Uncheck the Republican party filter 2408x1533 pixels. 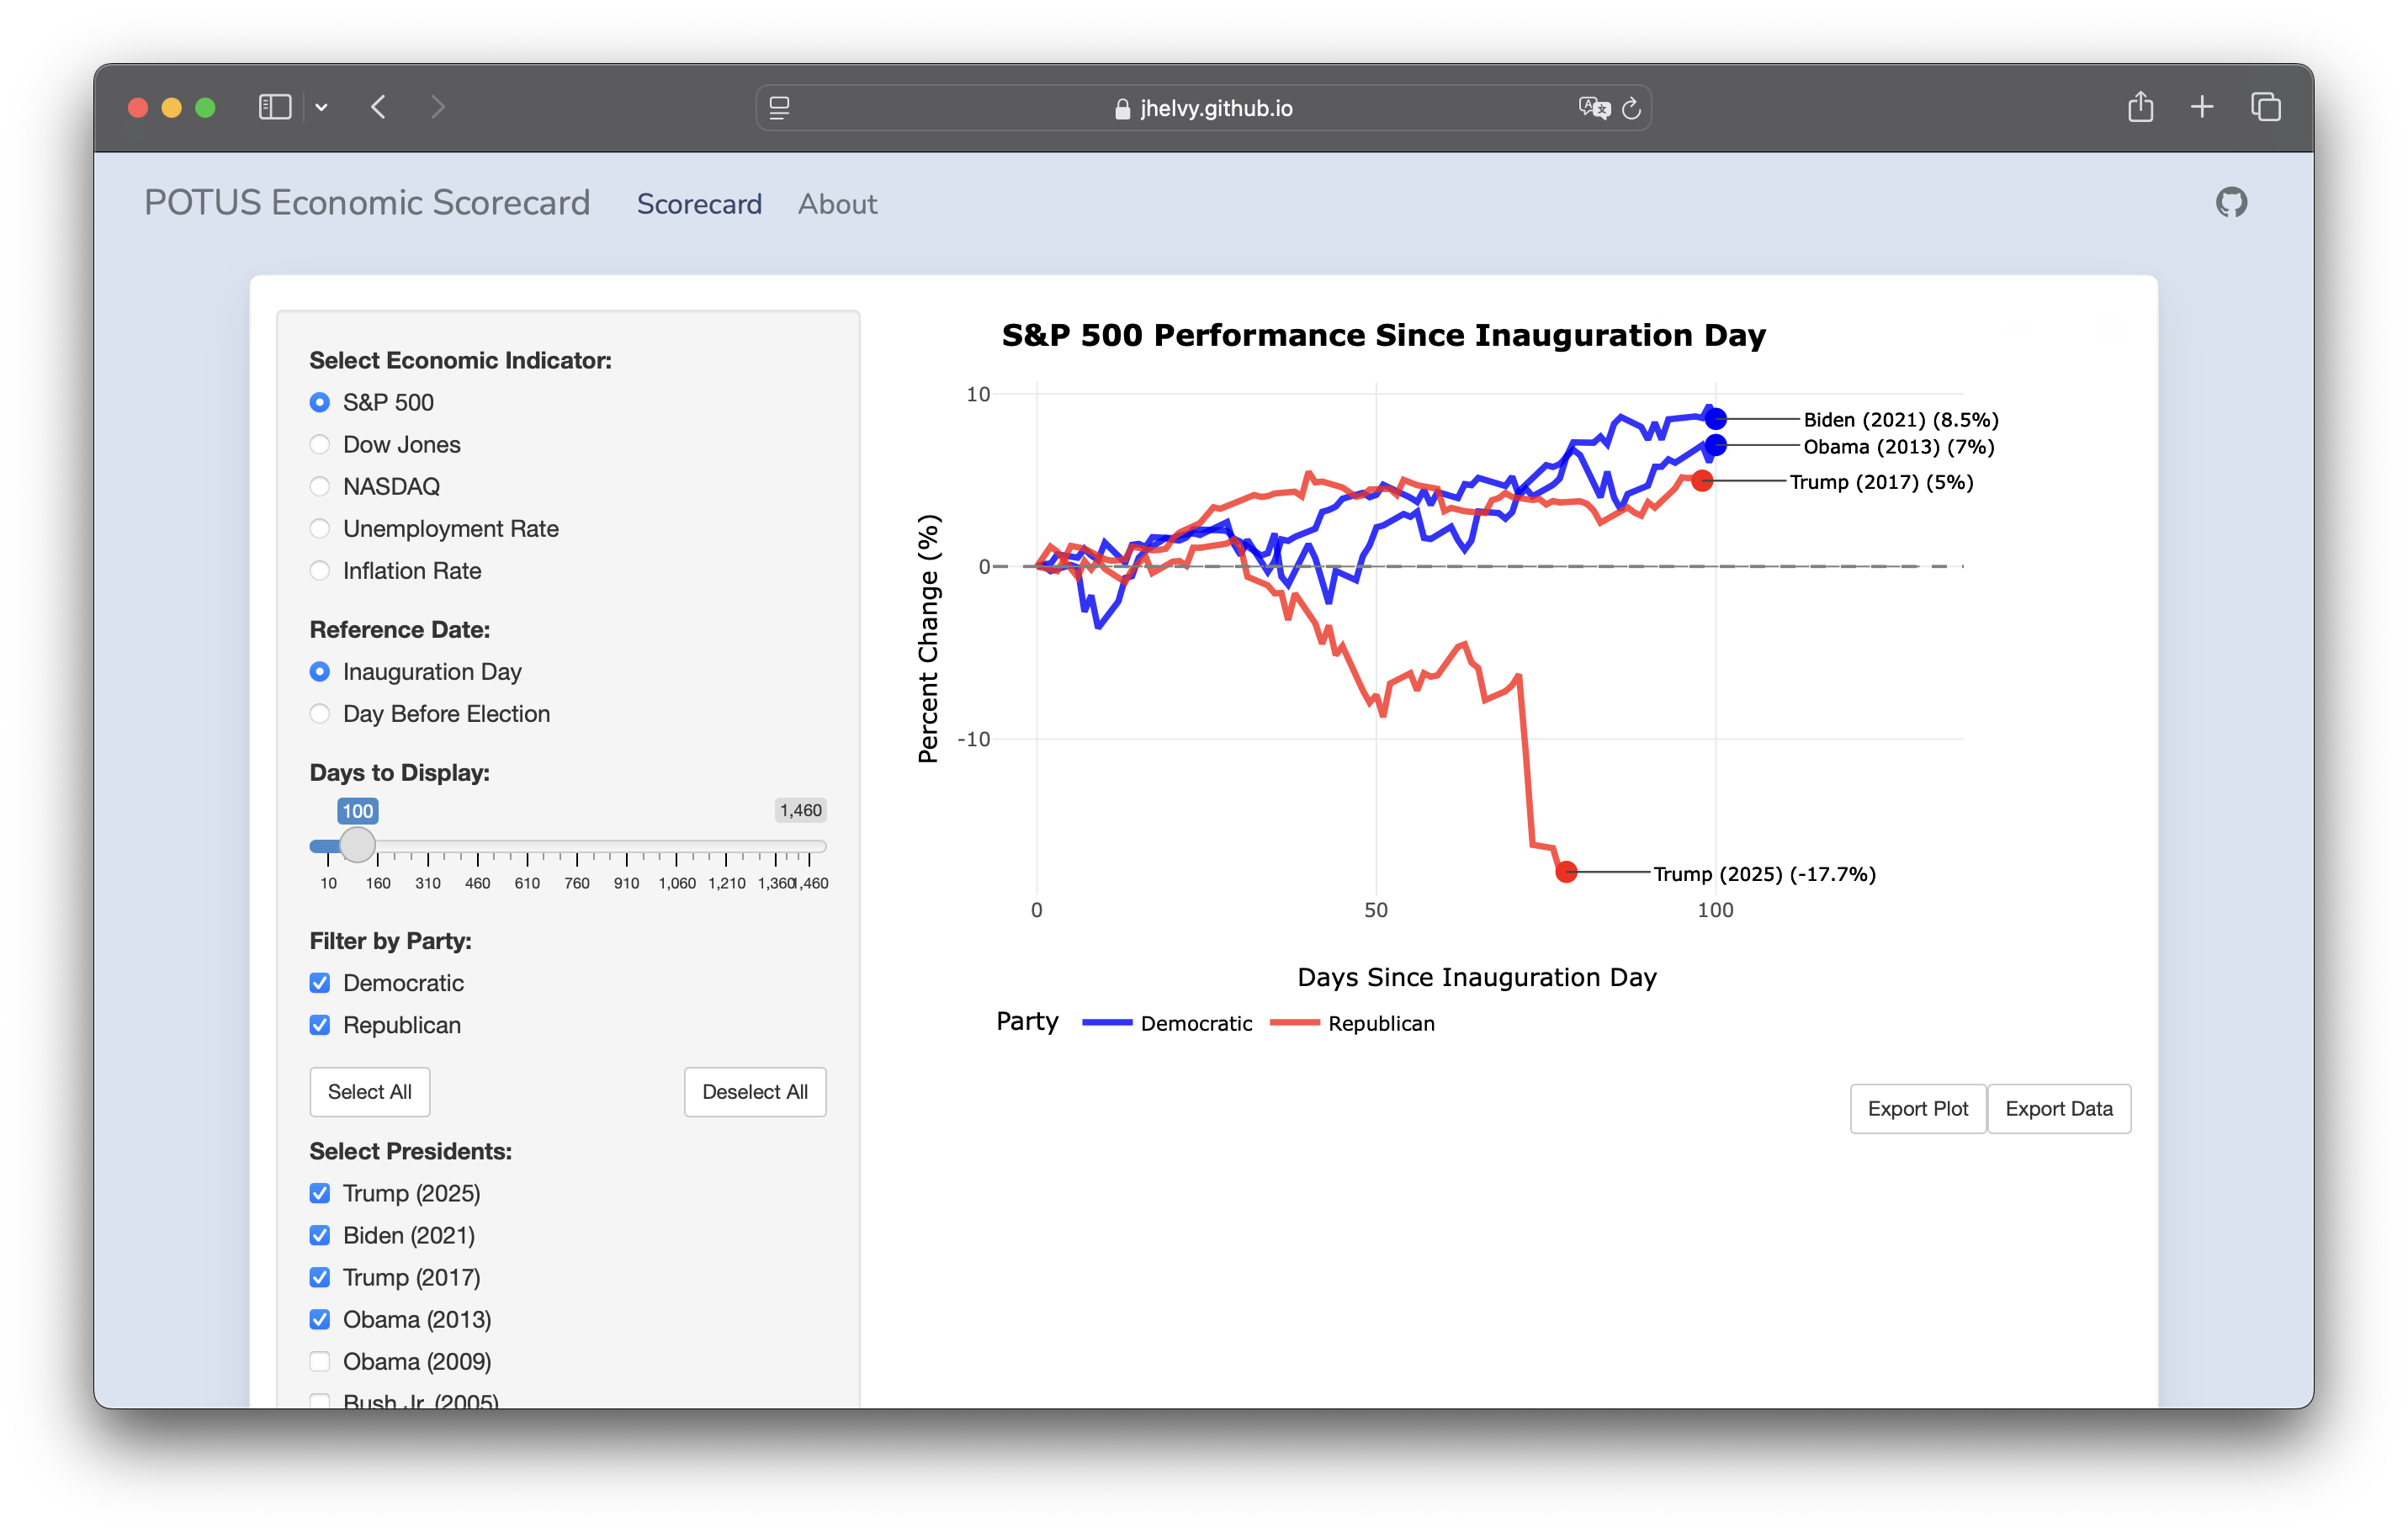pyautogui.click(x=320, y=1025)
